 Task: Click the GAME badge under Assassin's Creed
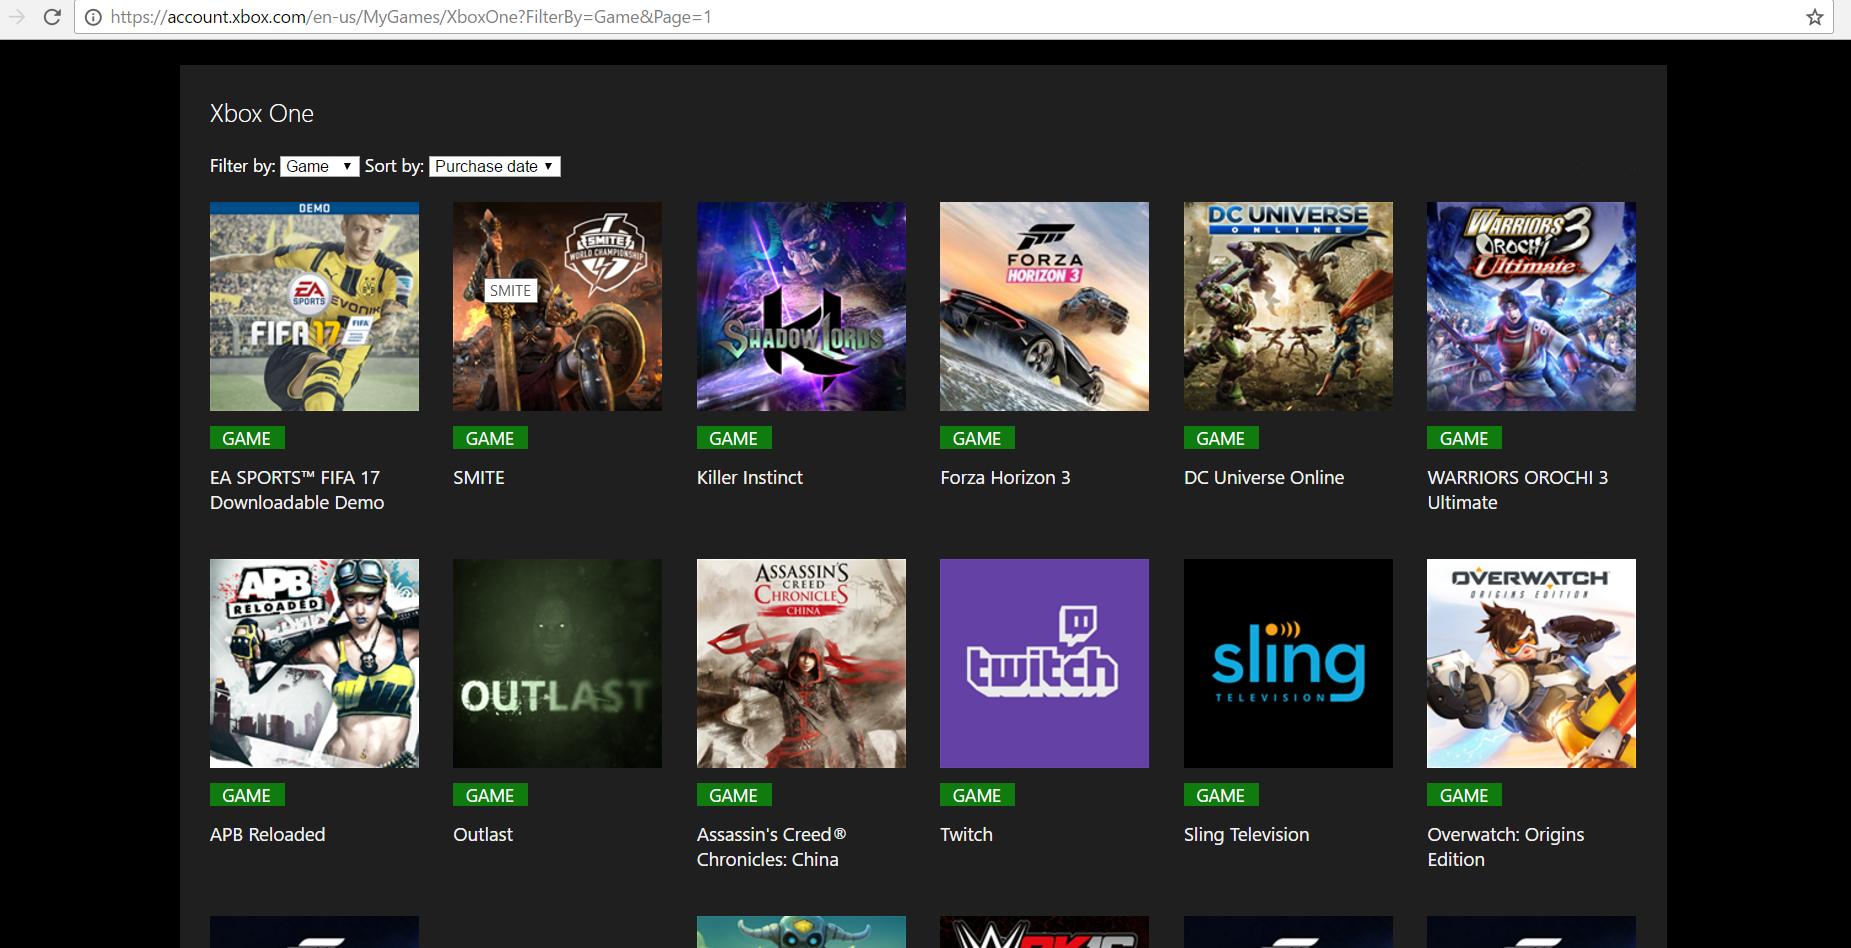coord(734,795)
